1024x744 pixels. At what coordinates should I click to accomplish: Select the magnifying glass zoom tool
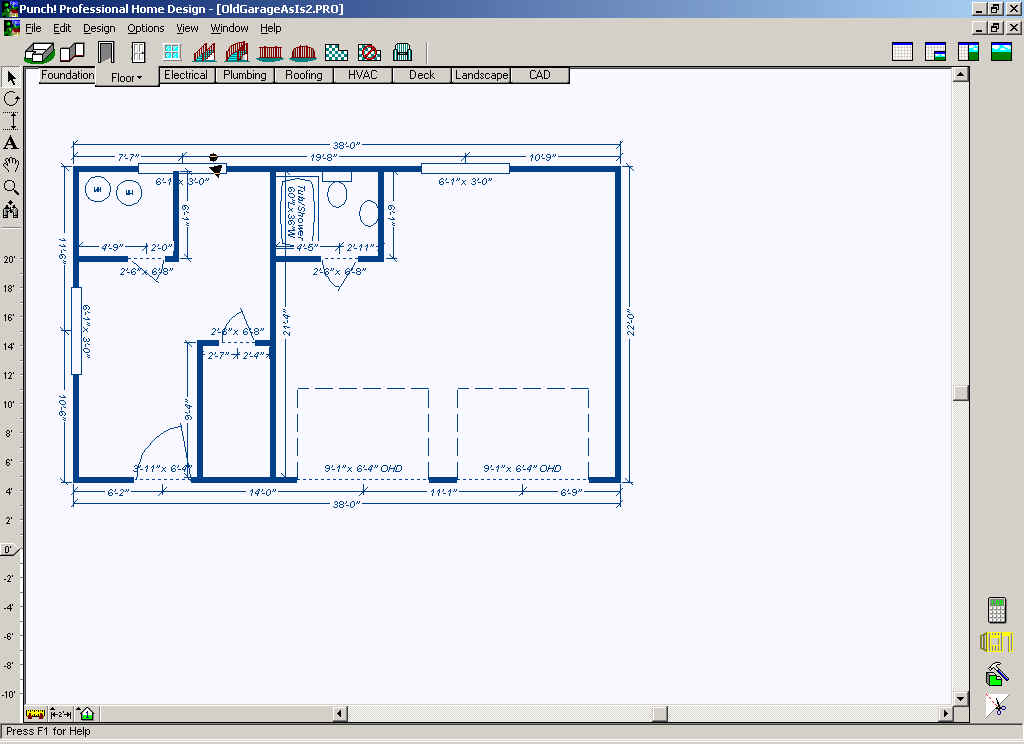click(11, 187)
